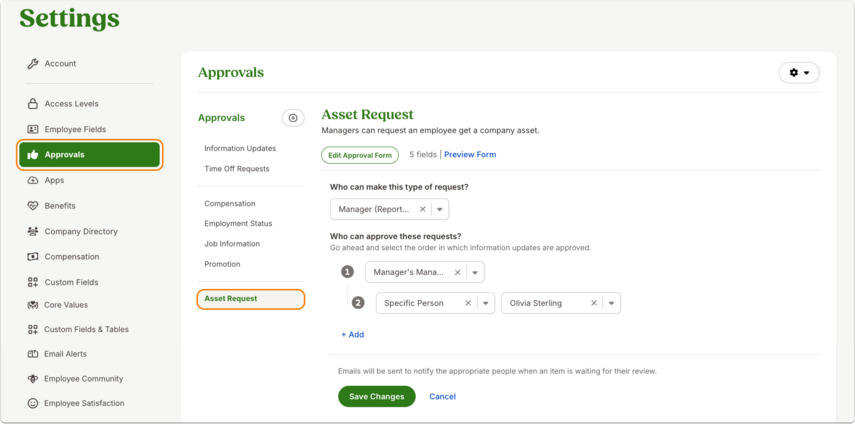The image size is (855, 424).
Task: Expand the Manager's Manager dropdown arrow
Action: pos(474,272)
